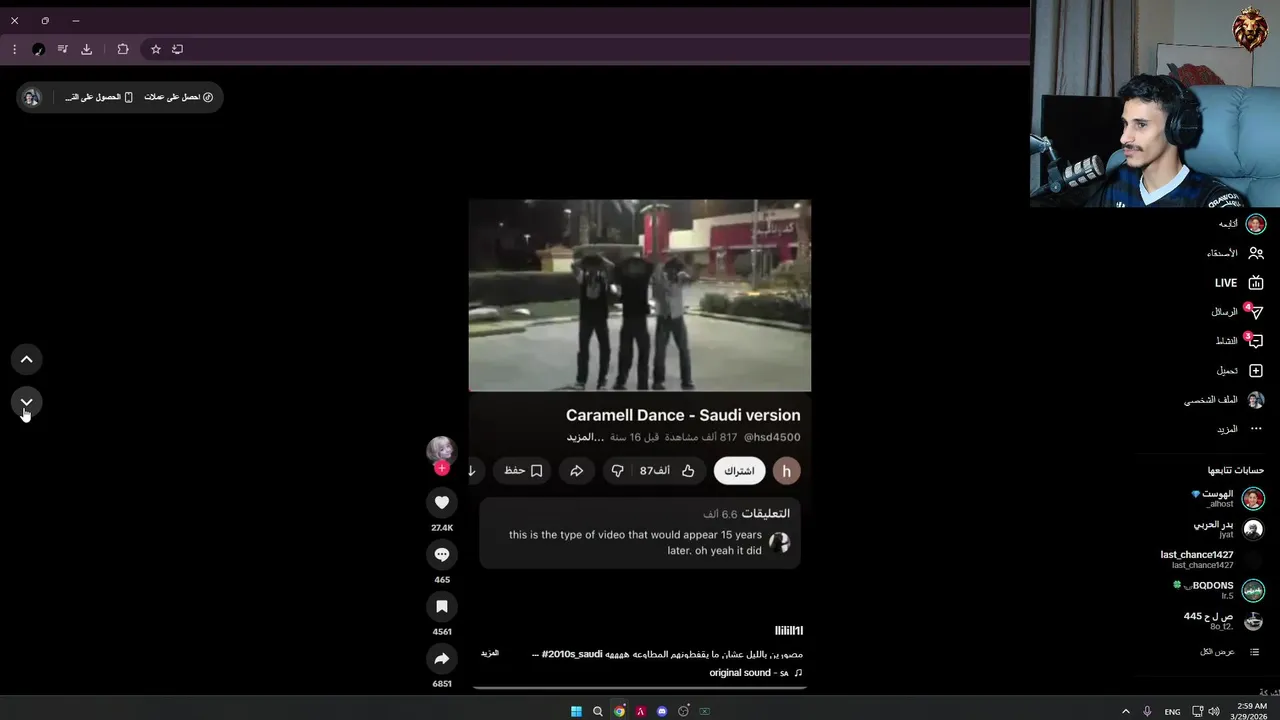The width and height of the screenshot is (1280, 720).
Task: Click the Discord taskbar icon
Action: point(662,711)
